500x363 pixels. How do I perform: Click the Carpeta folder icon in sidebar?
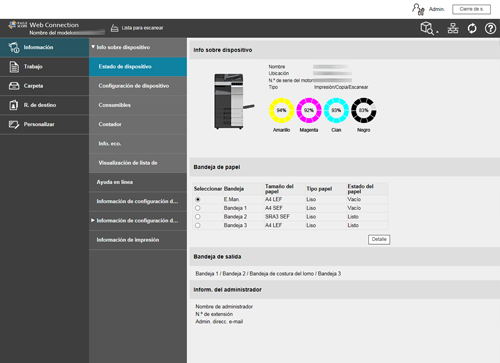pyautogui.click(x=14, y=86)
